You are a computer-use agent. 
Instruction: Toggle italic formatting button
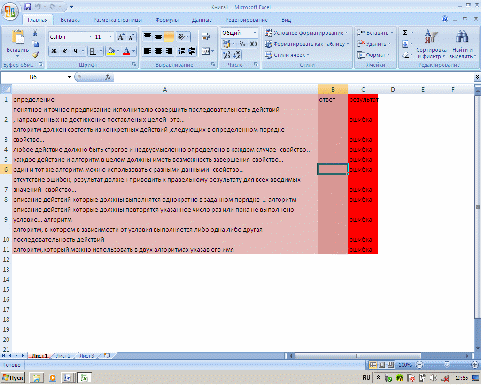(x=65, y=51)
